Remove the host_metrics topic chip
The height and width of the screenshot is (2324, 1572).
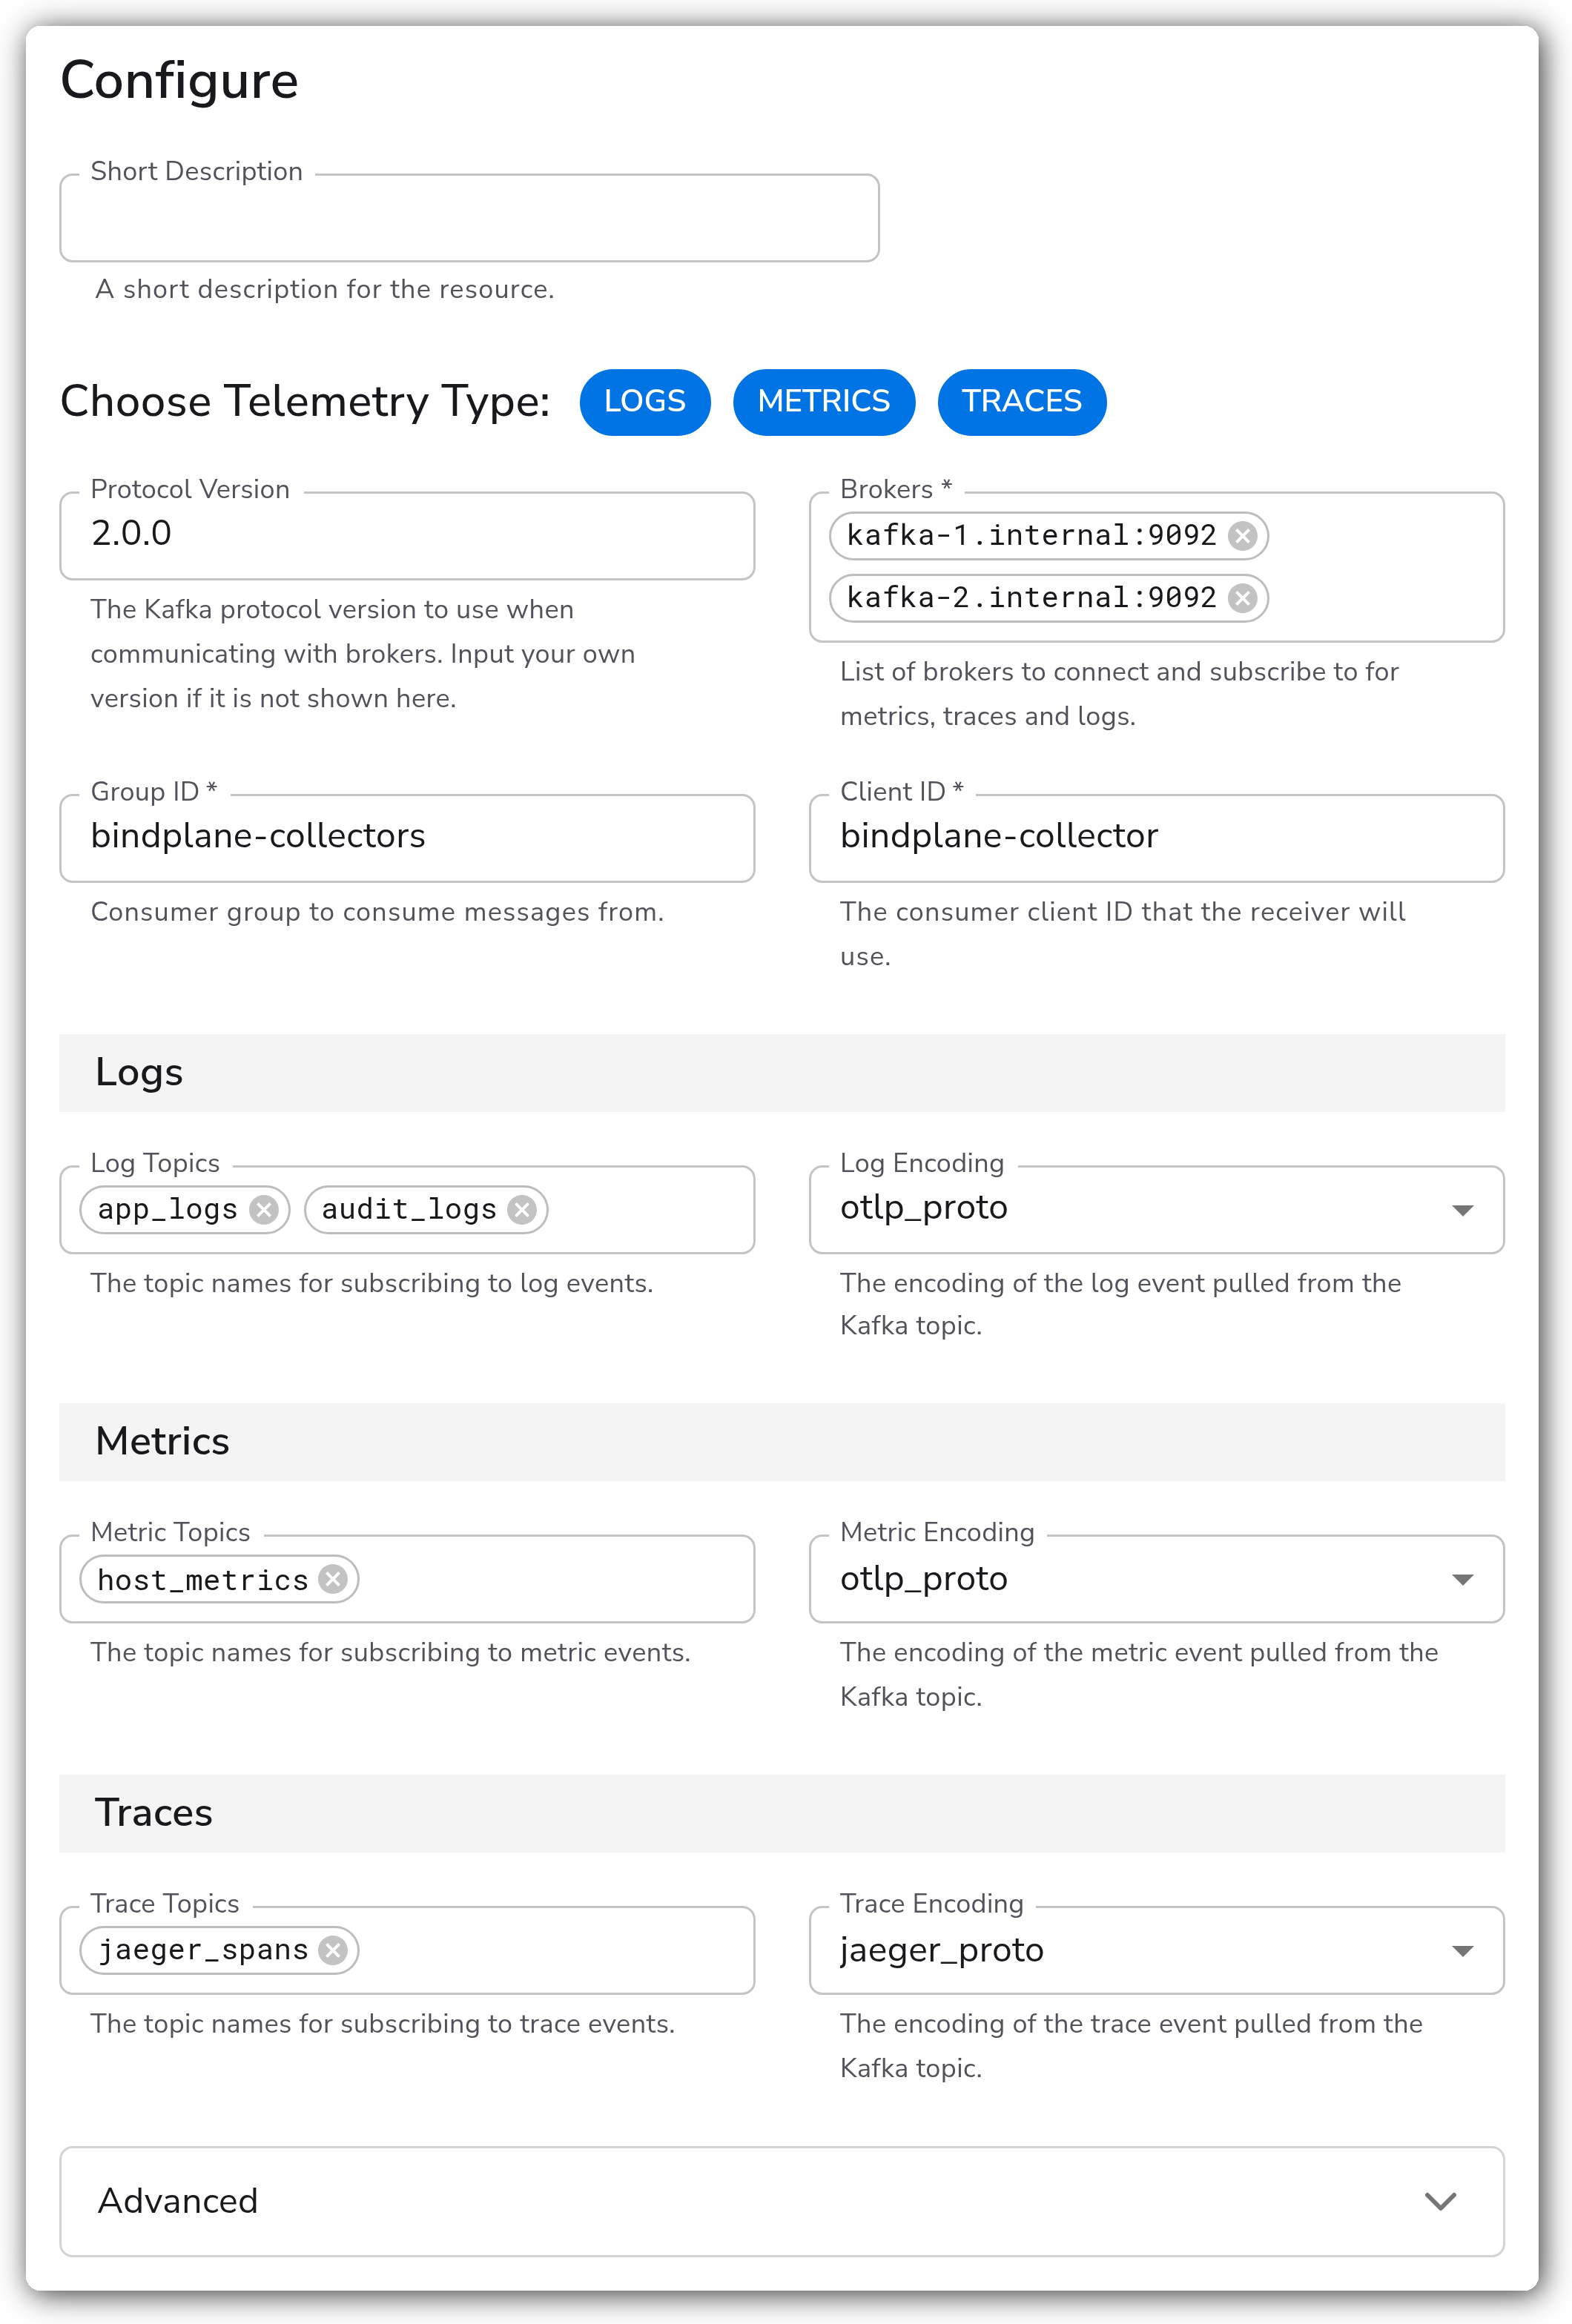pos(333,1579)
